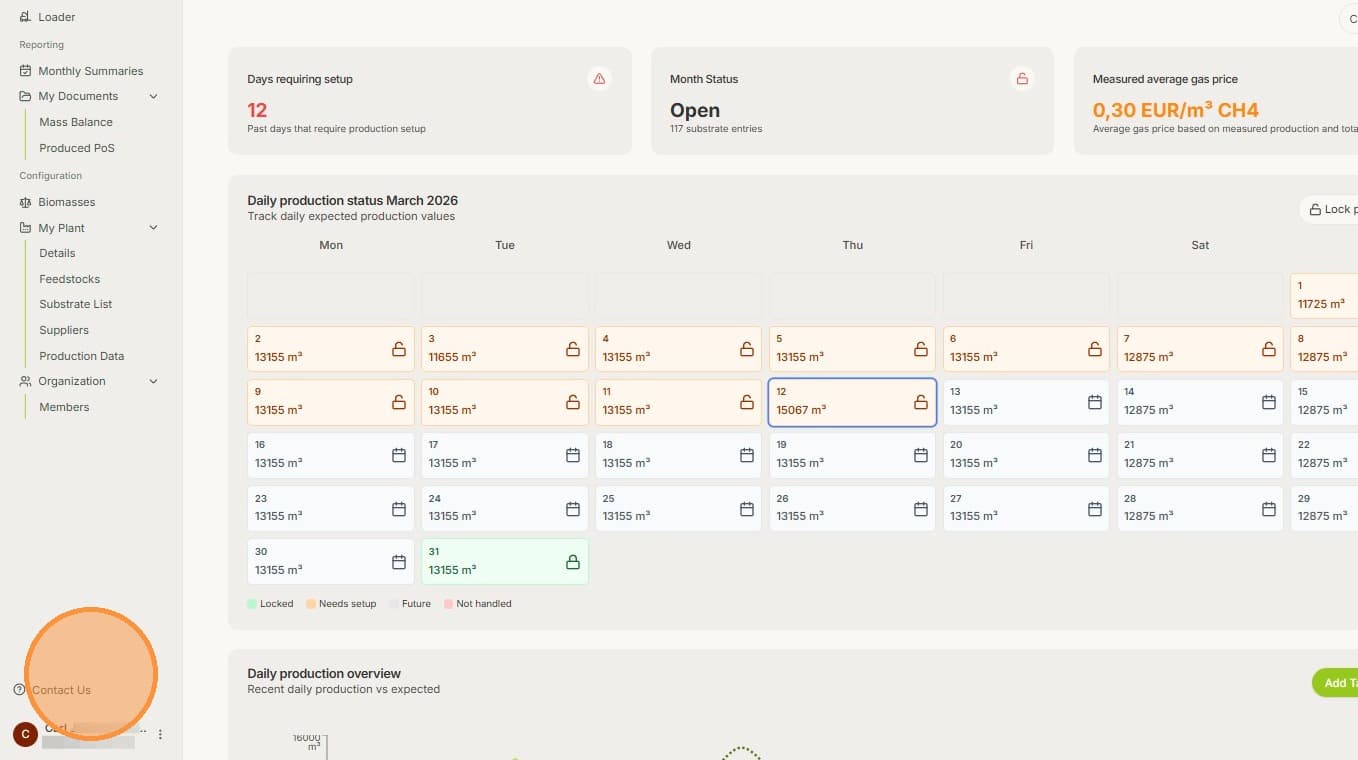Image resolution: width=1358 pixels, height=760 pixels.
Task: Collapse the My Plant section chevron
Action: coord(153,228)
